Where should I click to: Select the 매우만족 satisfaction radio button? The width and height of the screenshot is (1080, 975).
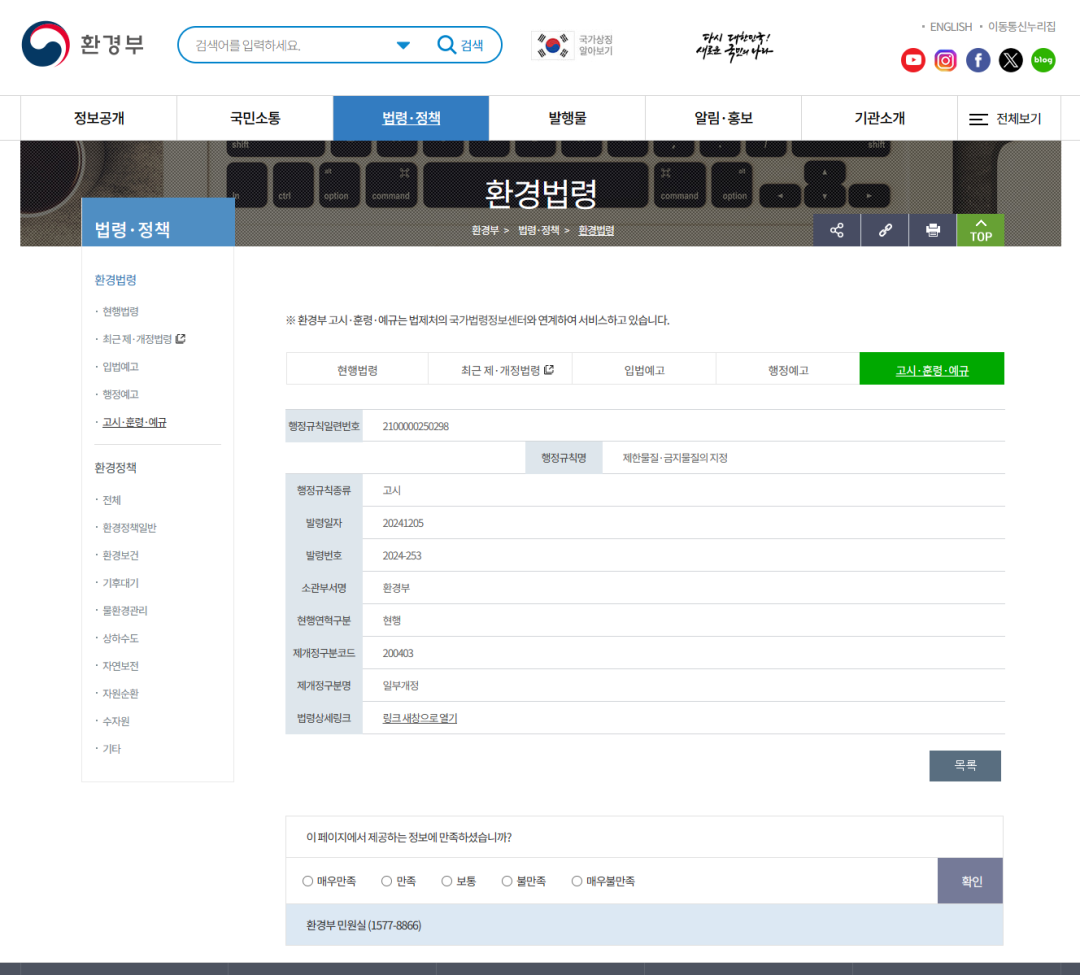307,881
